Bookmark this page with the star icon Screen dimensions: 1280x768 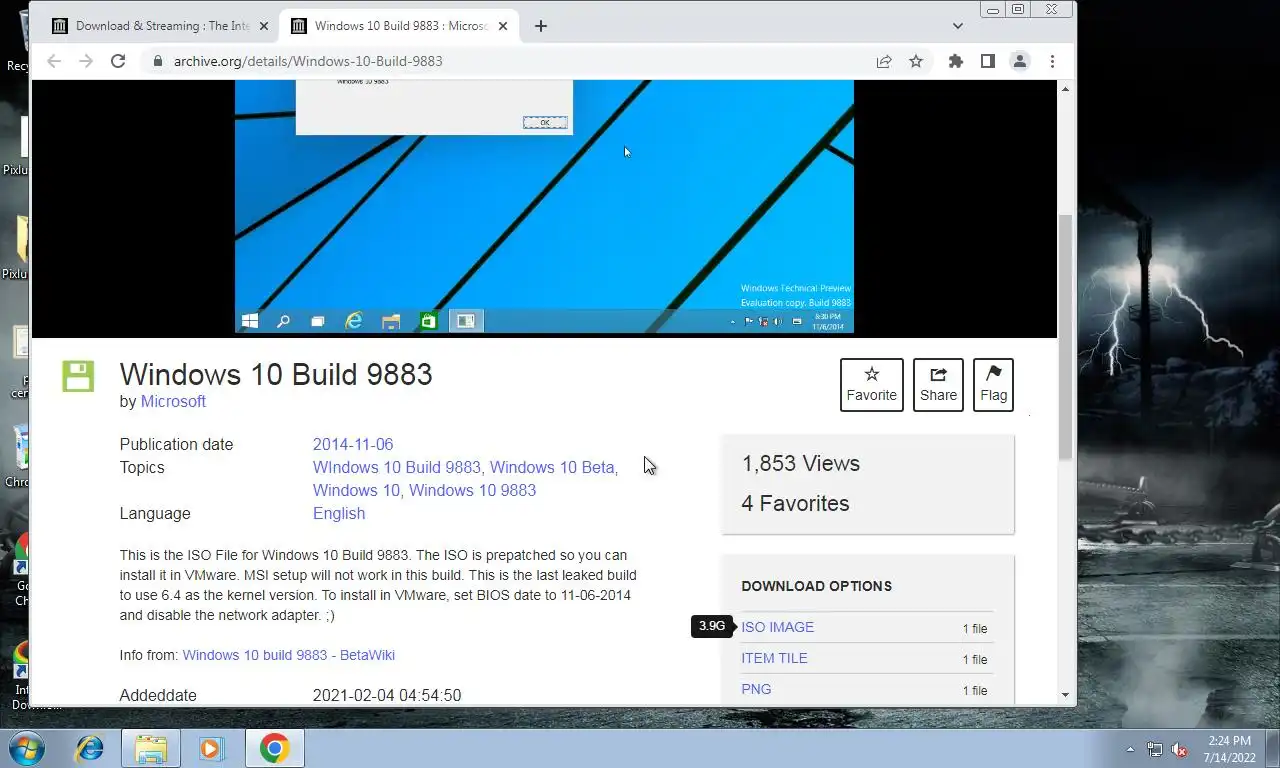point(916,61)
